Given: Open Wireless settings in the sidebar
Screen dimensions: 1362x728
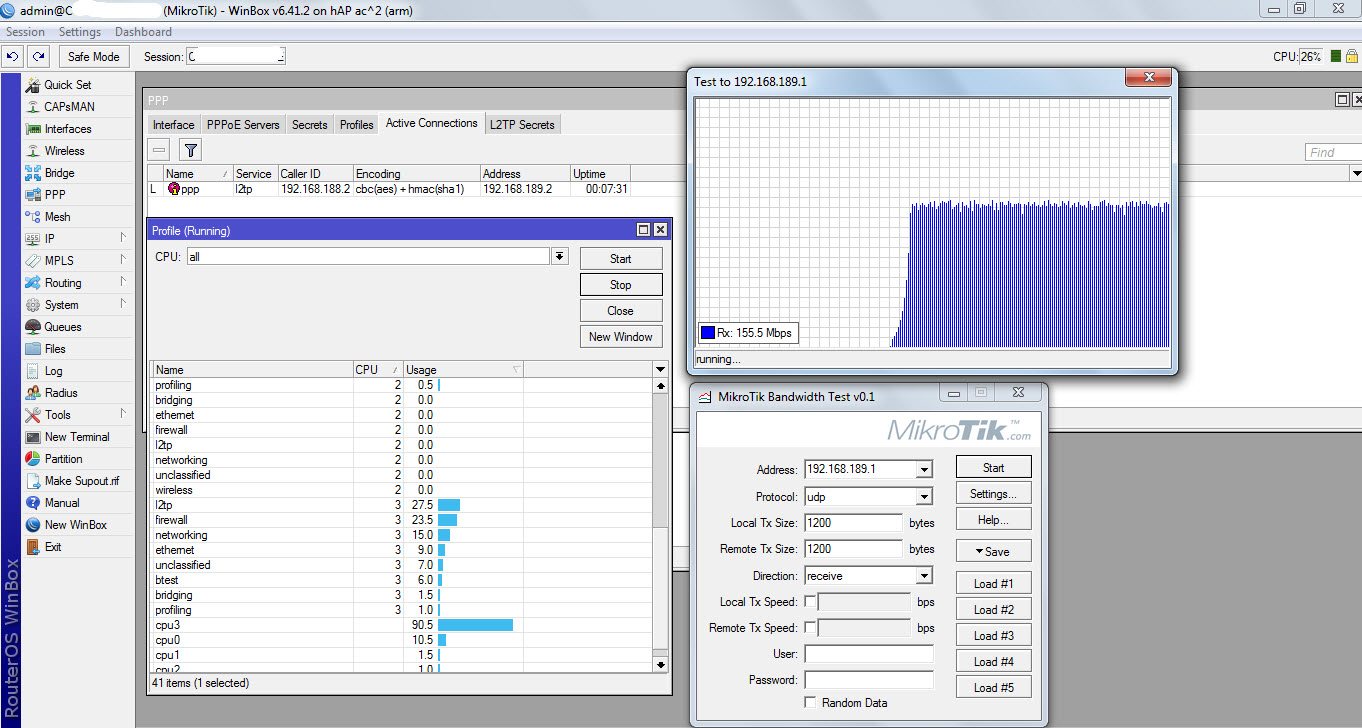Looking at the screenshot, I should tap(65, 151).
